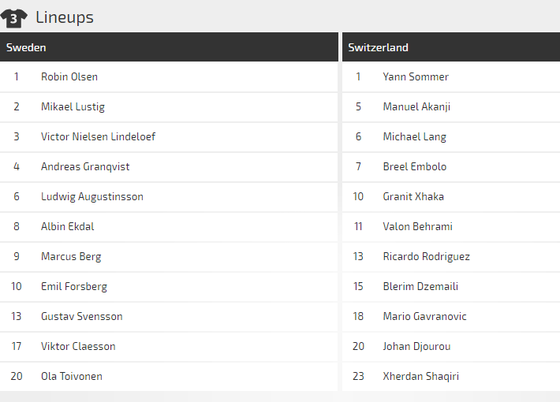Select the Sweden team header

click(x=169, y=47)
